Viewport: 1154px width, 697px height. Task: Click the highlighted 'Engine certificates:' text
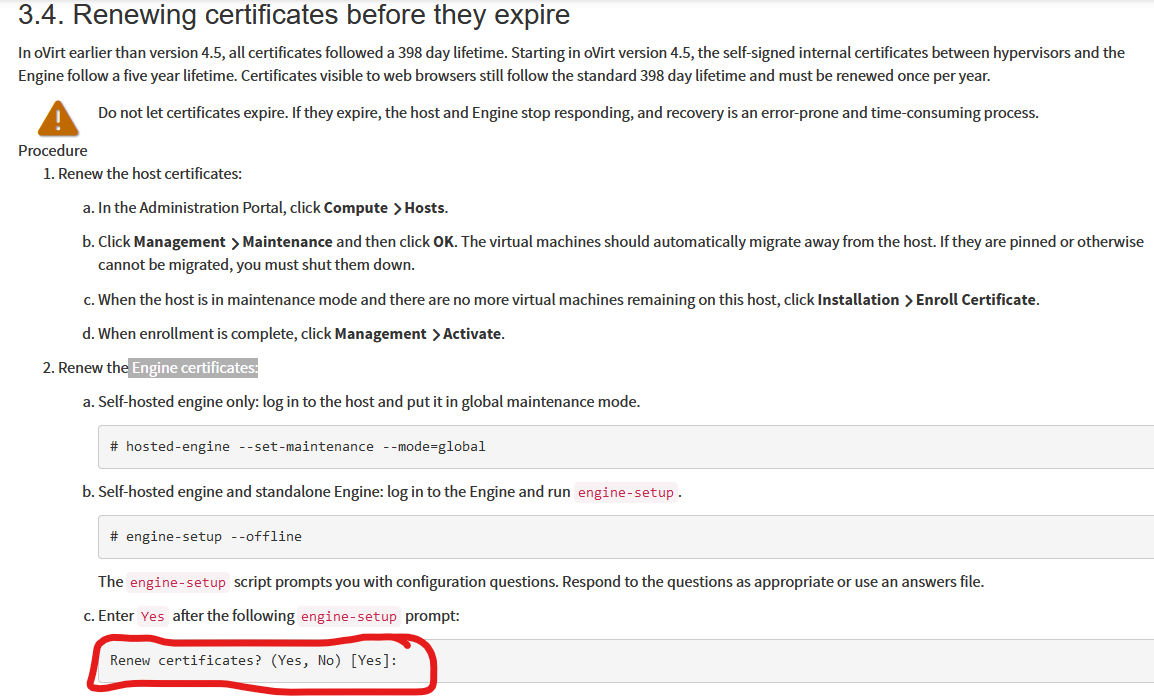[x=195, y=368]
